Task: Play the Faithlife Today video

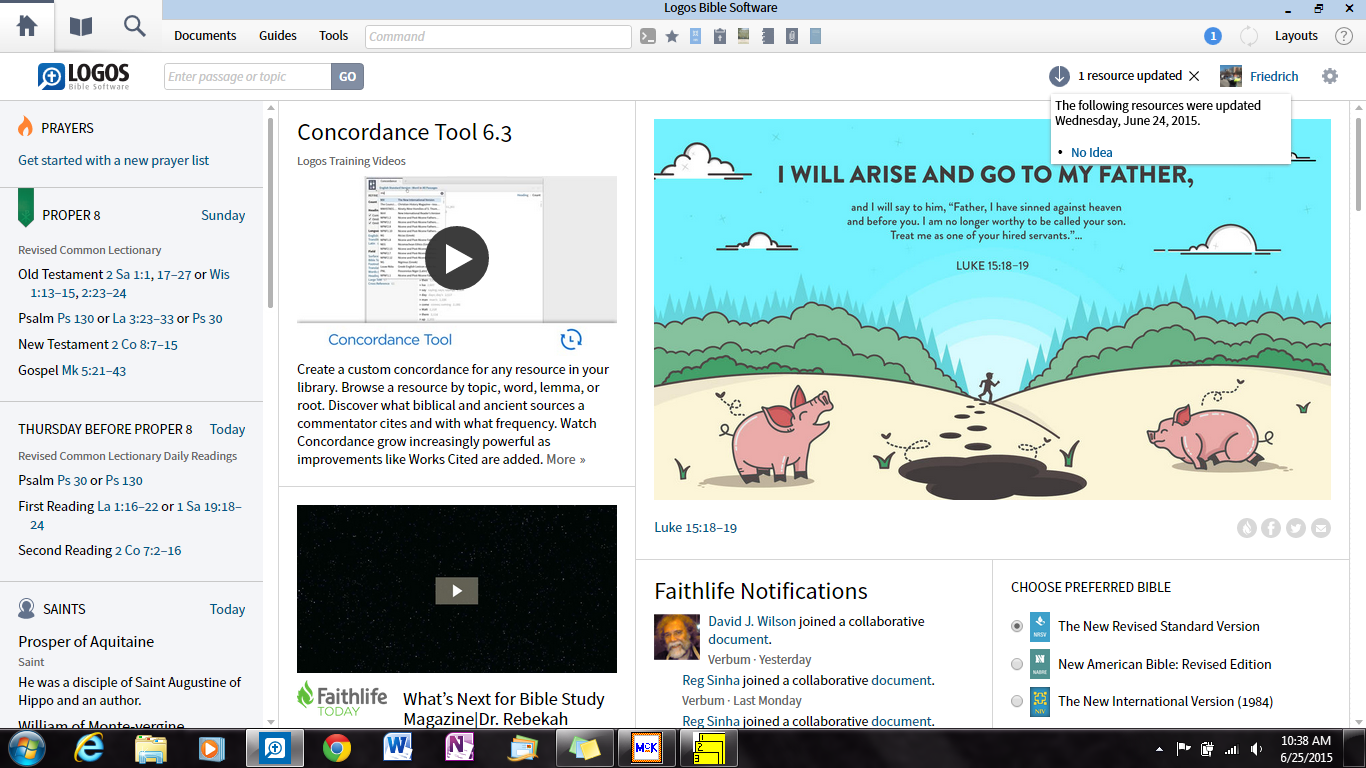Action: click(457, 590)
